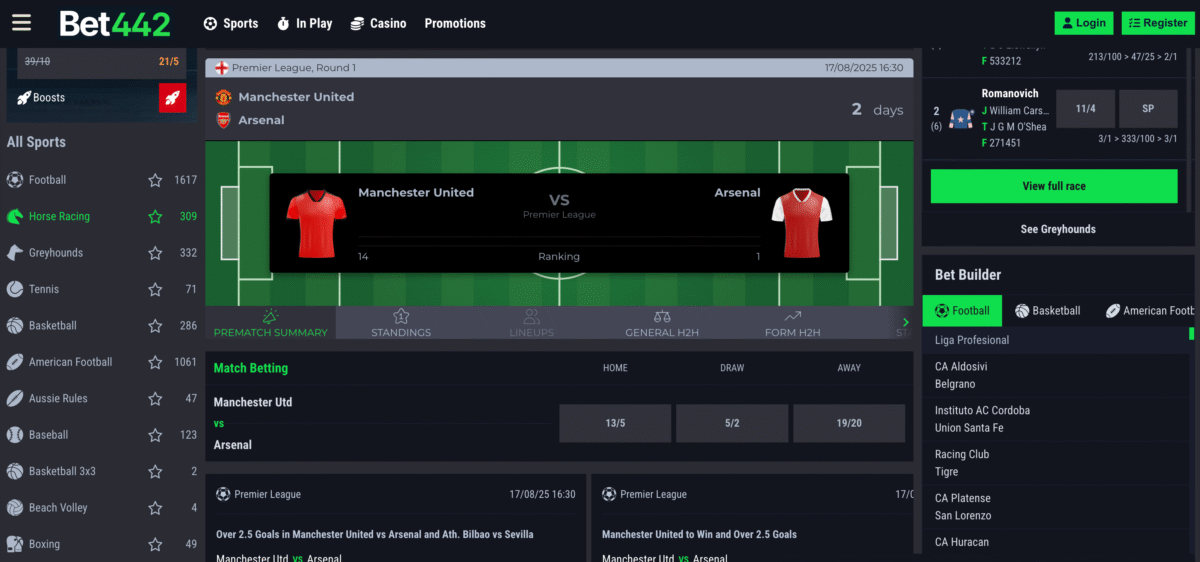Click Liga Profesional league header
The width and height of the screenshot is (1200, 562).
point(1055,340)
